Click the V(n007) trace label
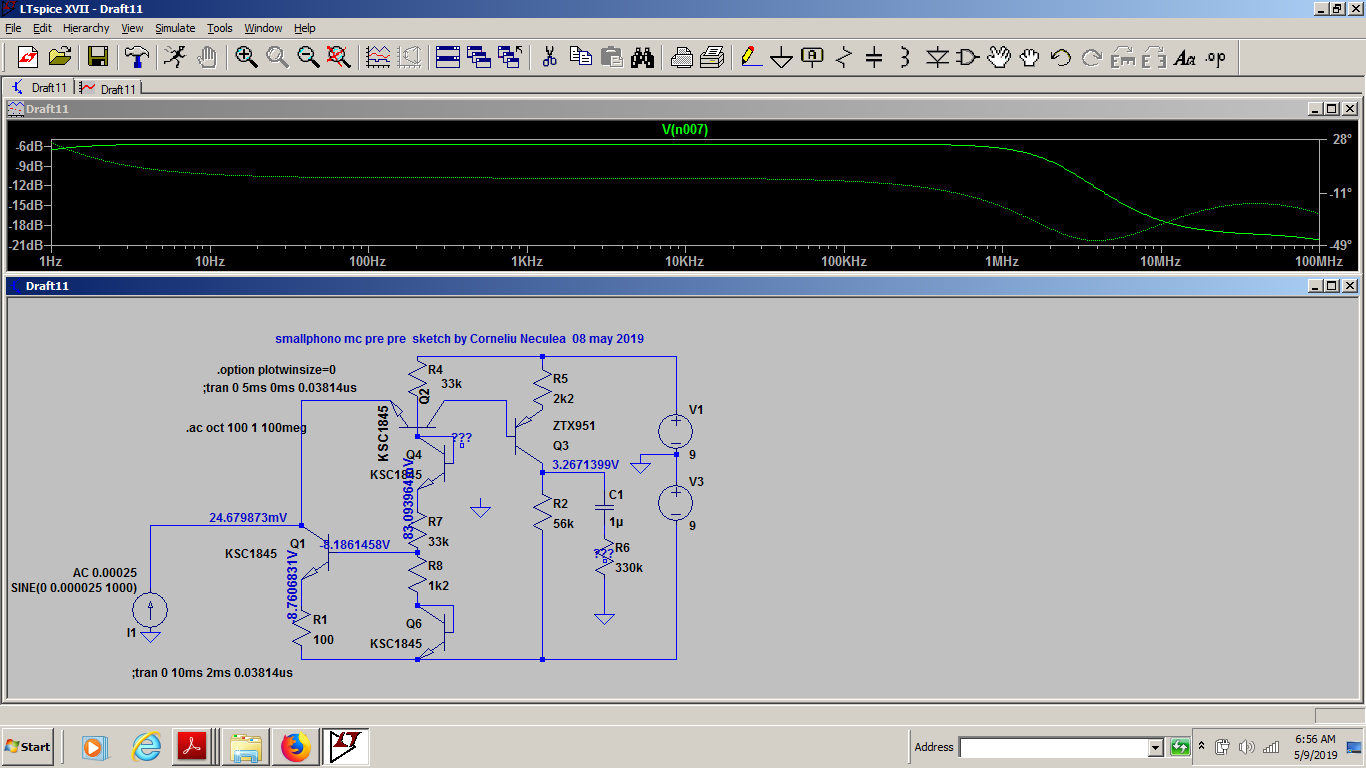Viewport: 1366px width, 768px height. (685, 129)
